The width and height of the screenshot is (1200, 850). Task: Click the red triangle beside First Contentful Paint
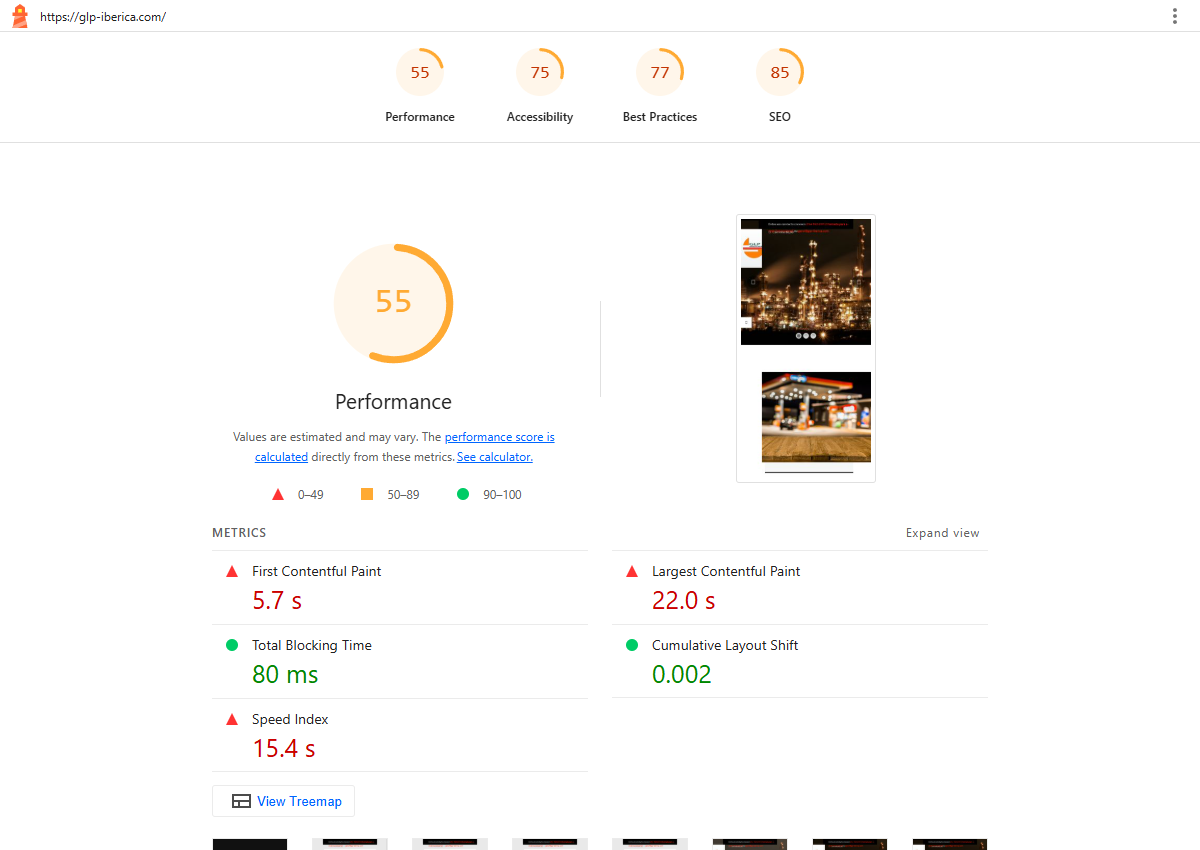232,571
